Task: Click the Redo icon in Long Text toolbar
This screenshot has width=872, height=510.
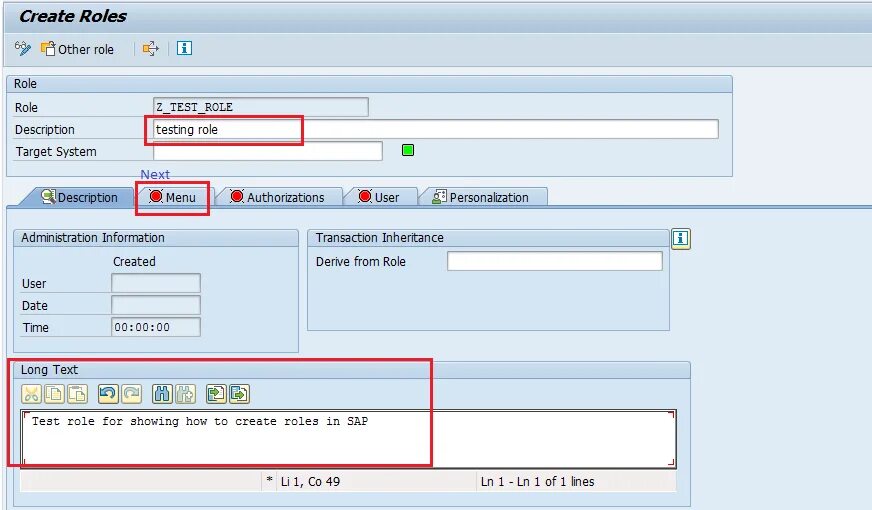Action: (x=131, y=394)
